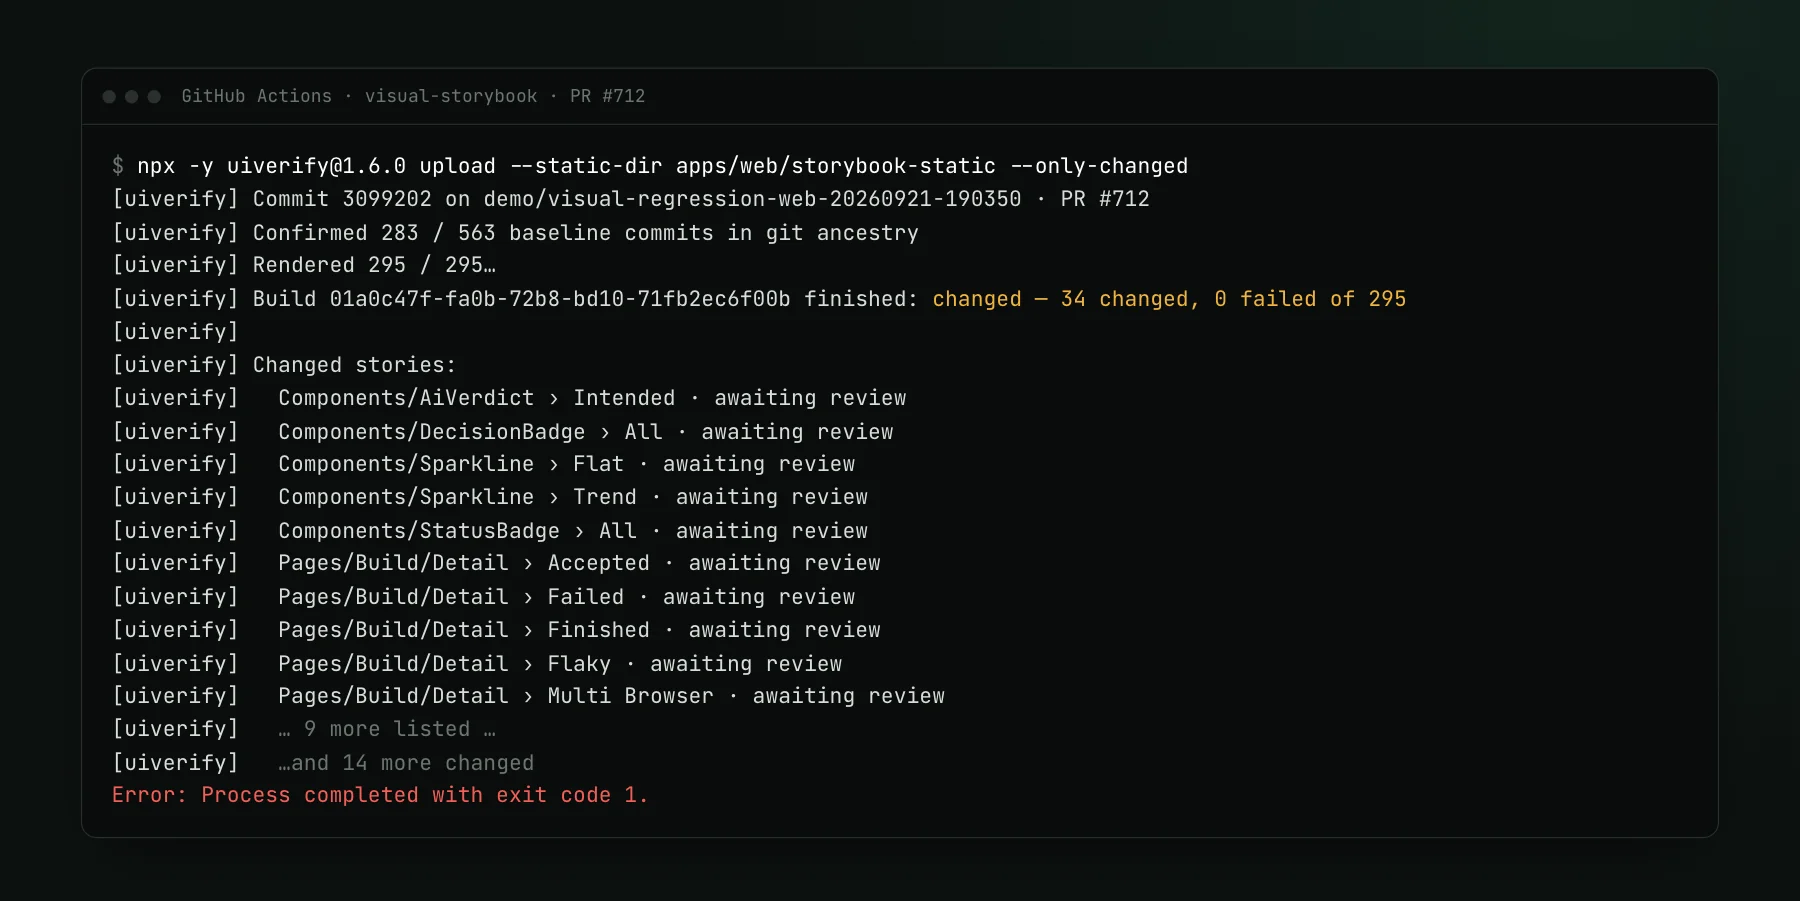Viewport: 1800px width, 901px height.
Task: Click the yellow "34 changed, 0 failed of 295" status
Action: pos(1233,299)
